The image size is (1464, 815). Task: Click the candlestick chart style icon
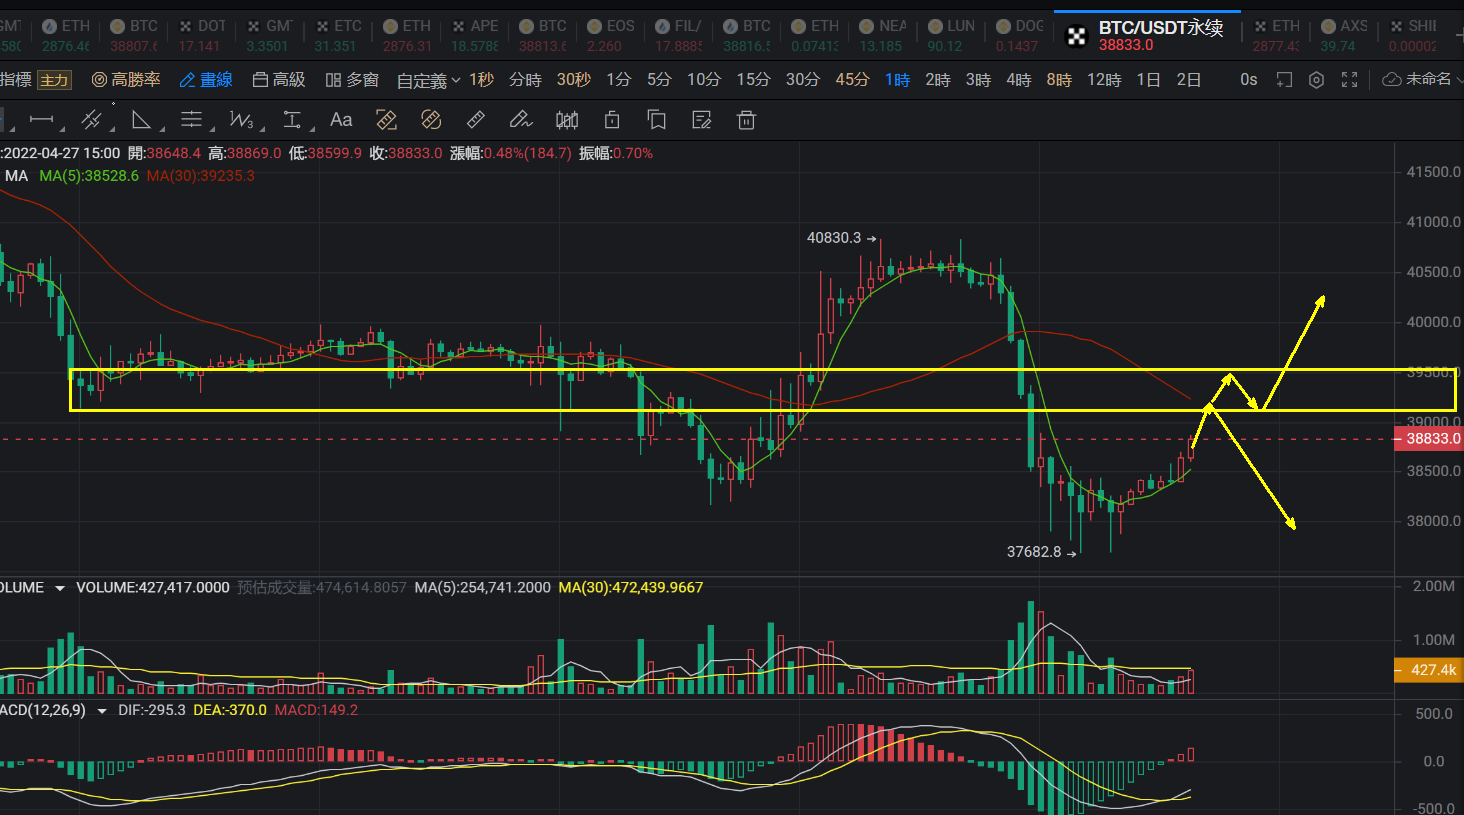pyautogui.click(x=567, y=121)
